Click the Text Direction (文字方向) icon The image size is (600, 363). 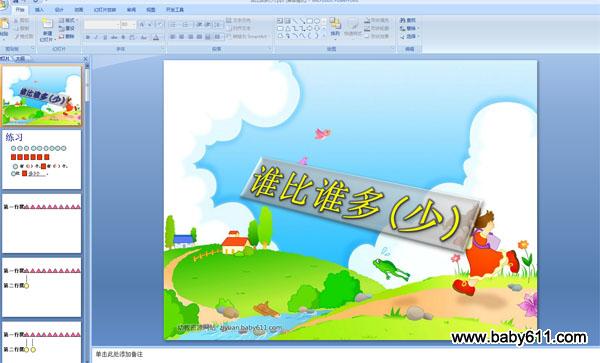(x=228, y=20)
